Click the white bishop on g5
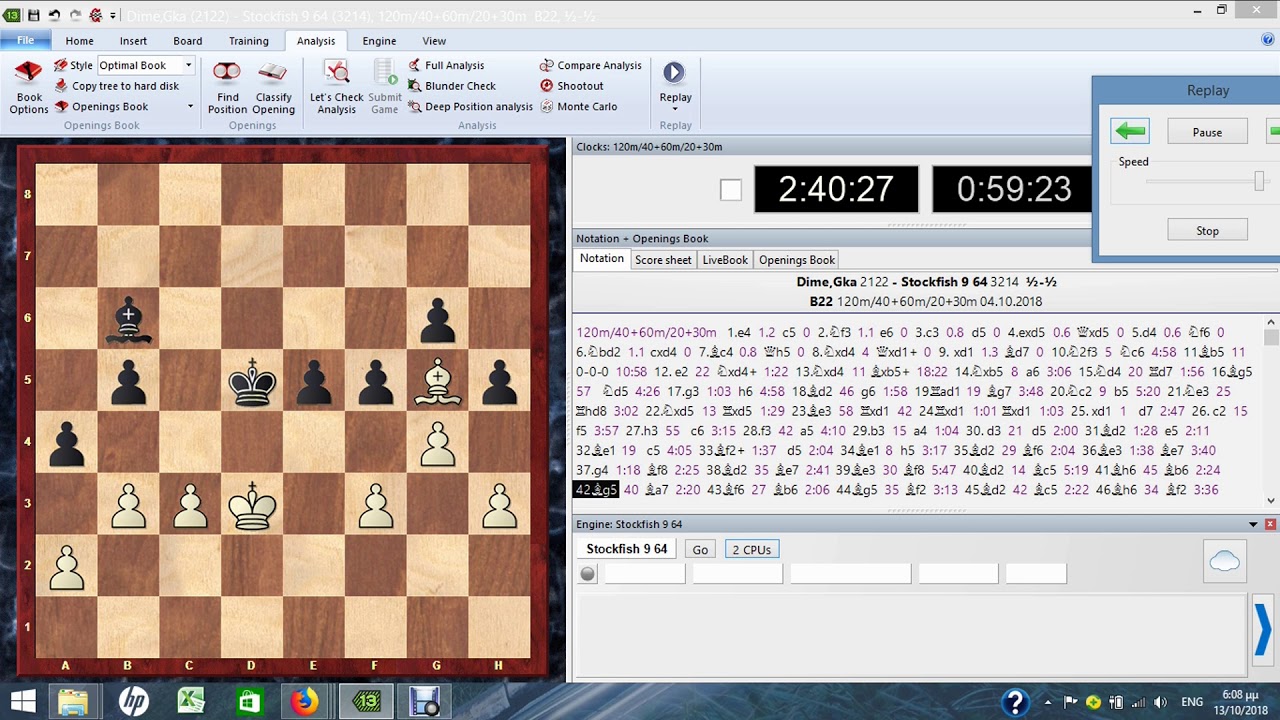 point(437,380)
